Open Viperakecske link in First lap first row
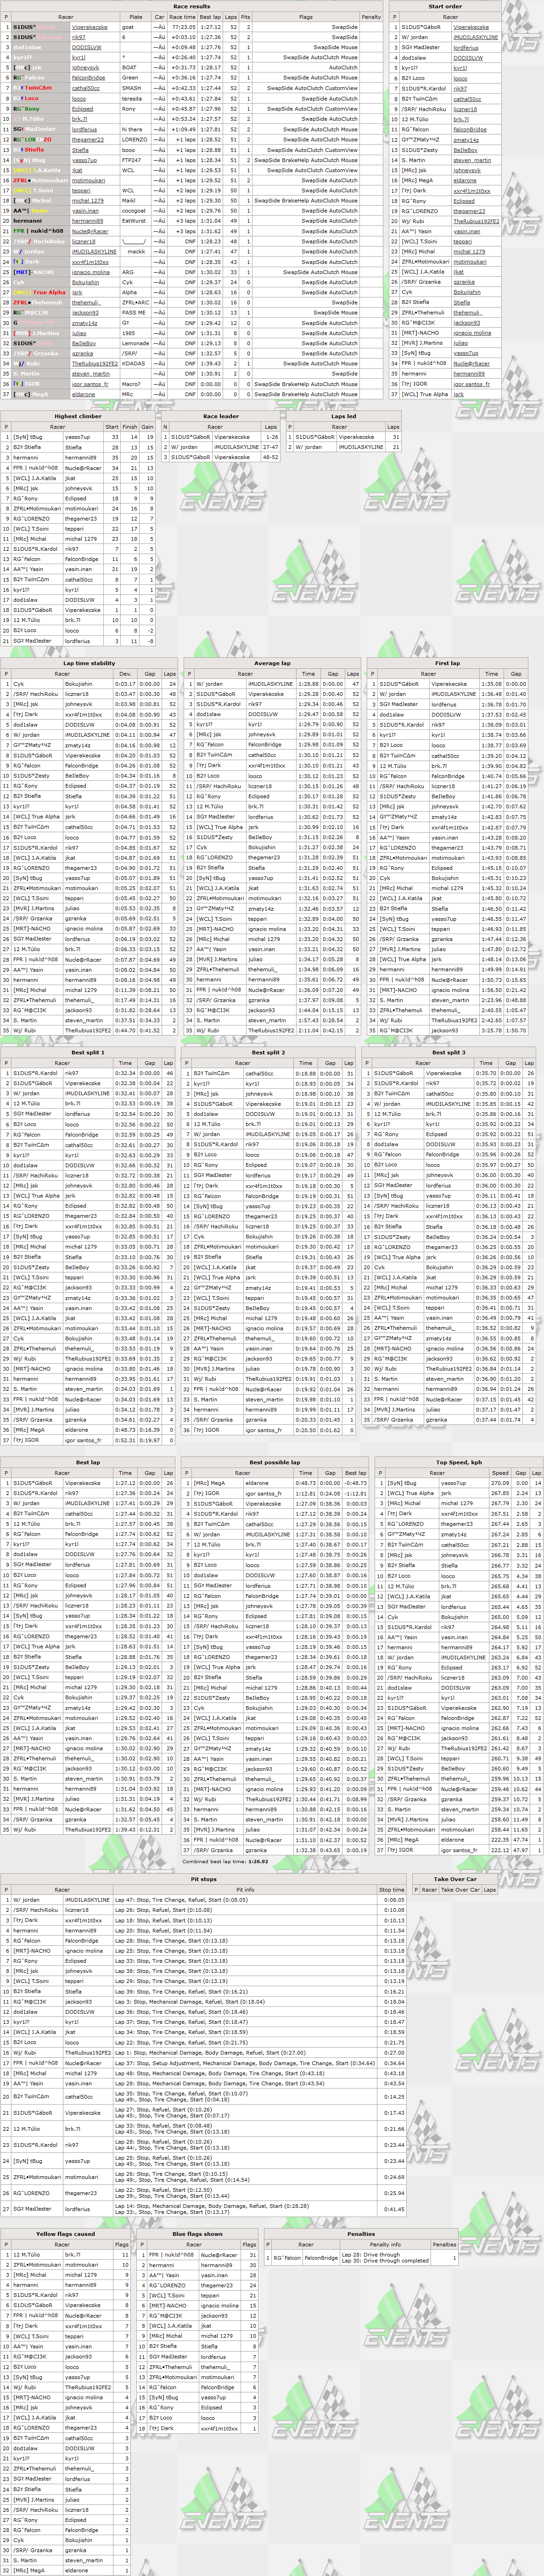The height and width of the screenshot is (2576, 544). click(x=449, y=684)
